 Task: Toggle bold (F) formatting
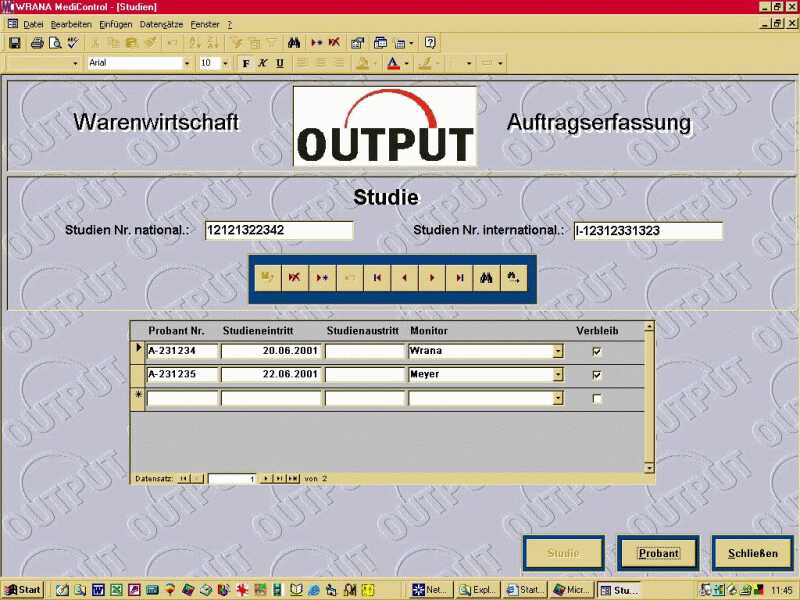click(x=246, y=63)
